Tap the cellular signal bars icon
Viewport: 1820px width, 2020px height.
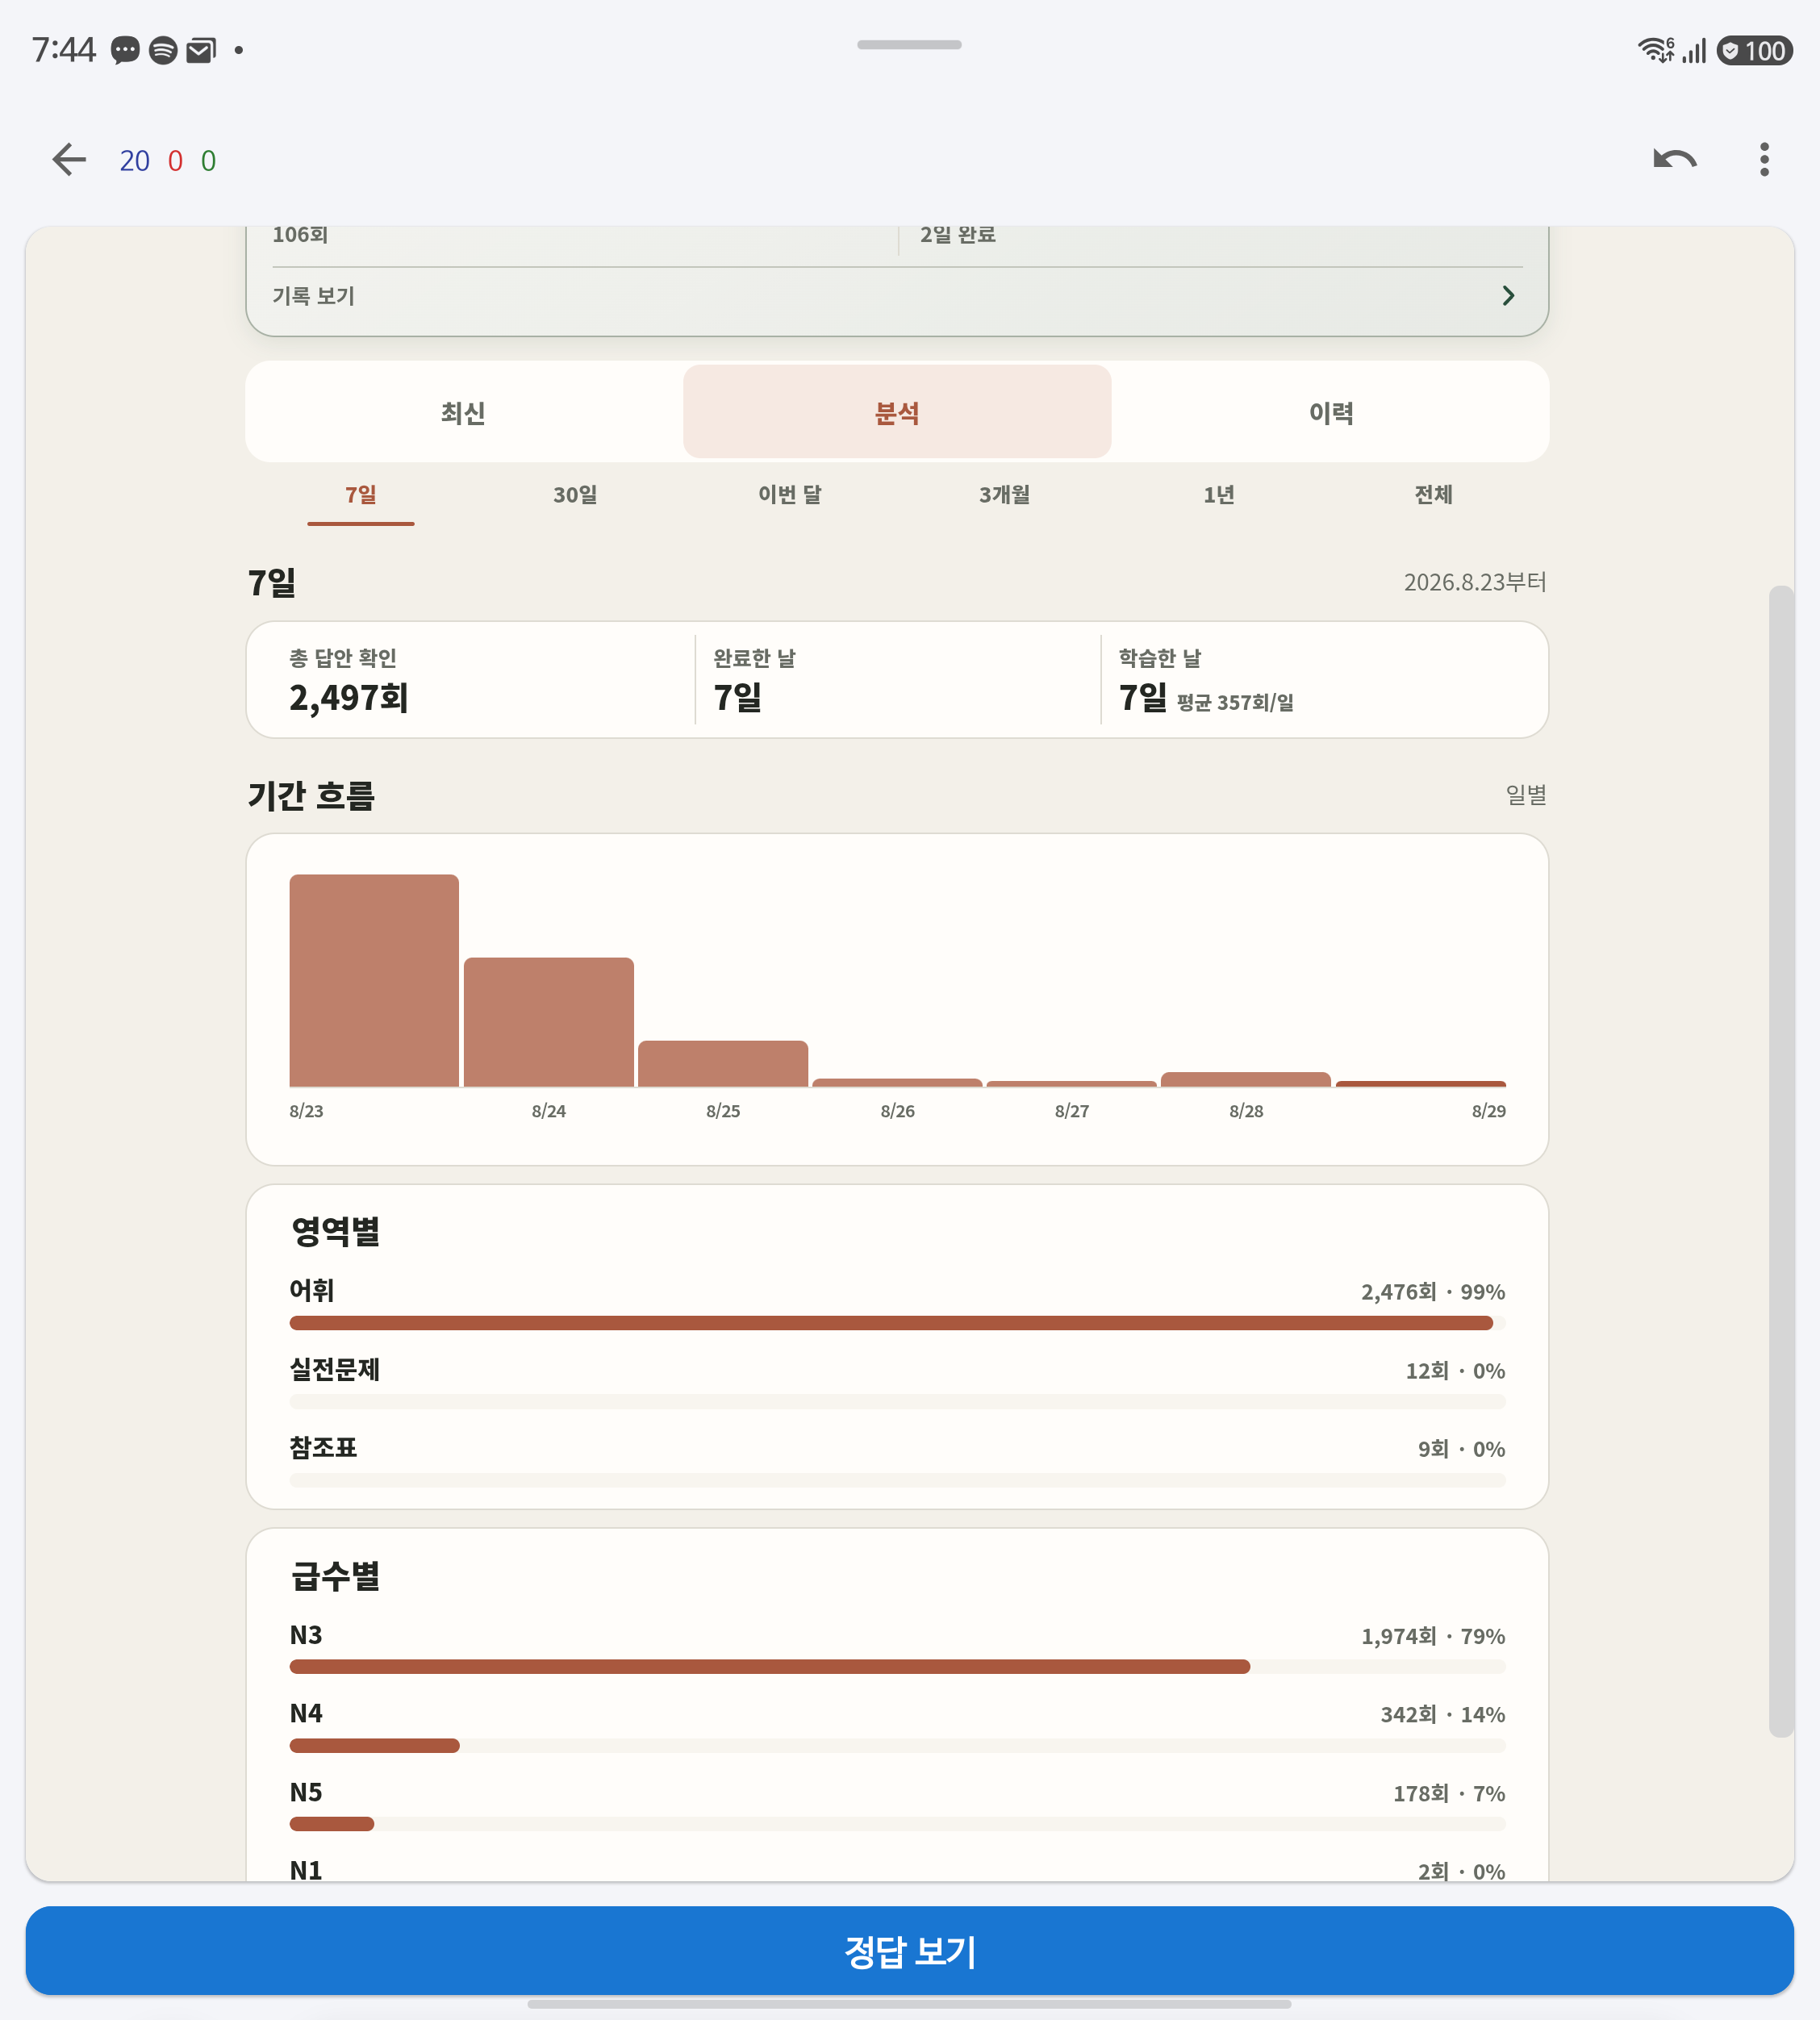(1694, 51)
